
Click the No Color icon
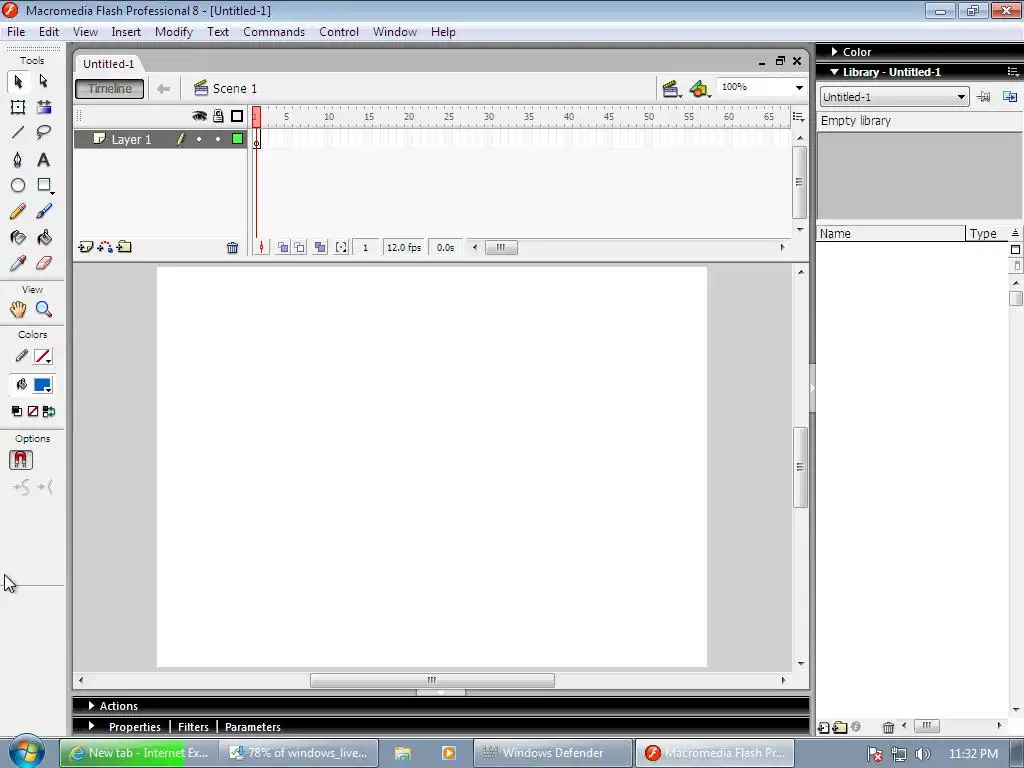click(33, 411)
